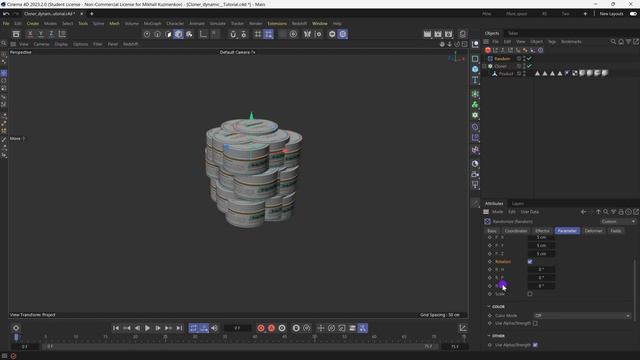Screen dimensions: 640x360
Task: Toggle visibility dots for Product object
Action: click(x=524, y=73)
